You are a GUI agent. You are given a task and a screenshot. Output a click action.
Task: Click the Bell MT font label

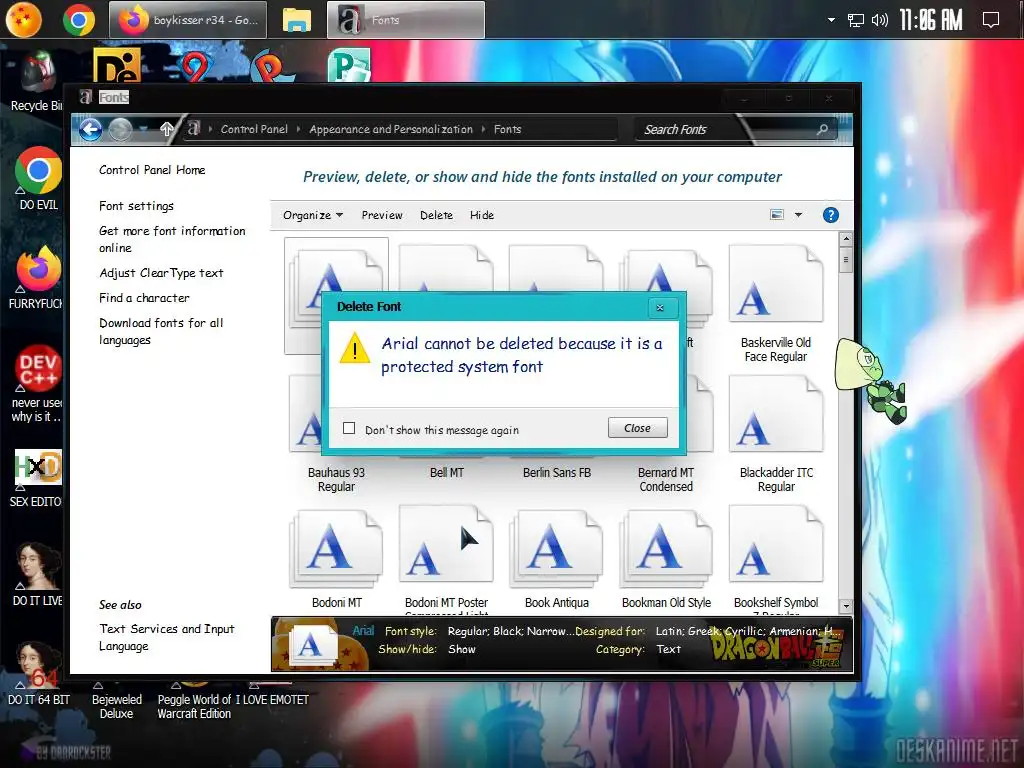click(x=447, y=472)
